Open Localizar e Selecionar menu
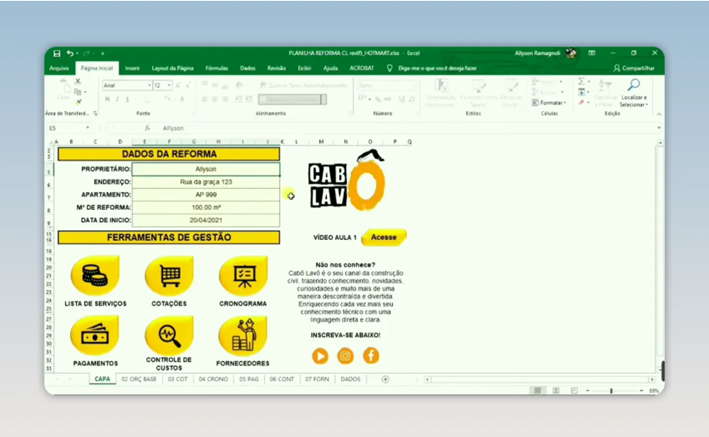This screenshot has height=437, width=709. (x=633, y=93)
